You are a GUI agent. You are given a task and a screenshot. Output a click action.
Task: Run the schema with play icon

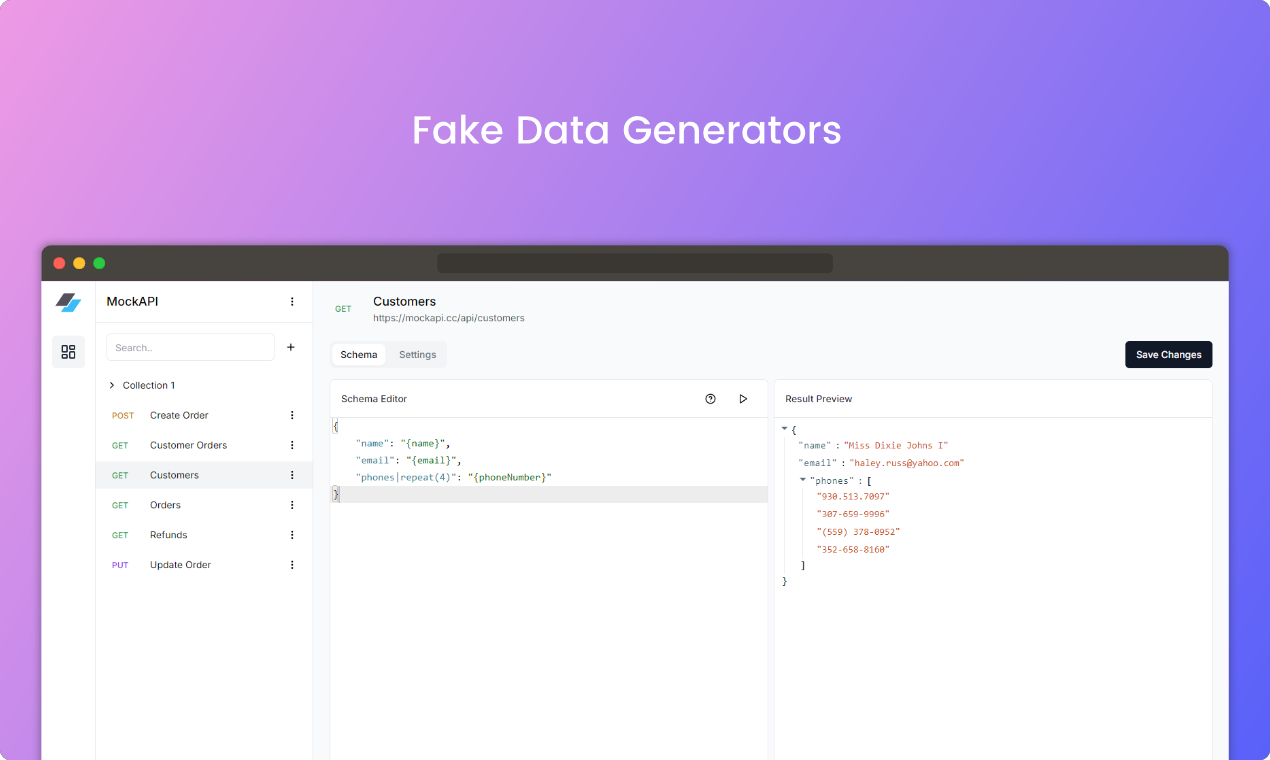coord(743,398)
